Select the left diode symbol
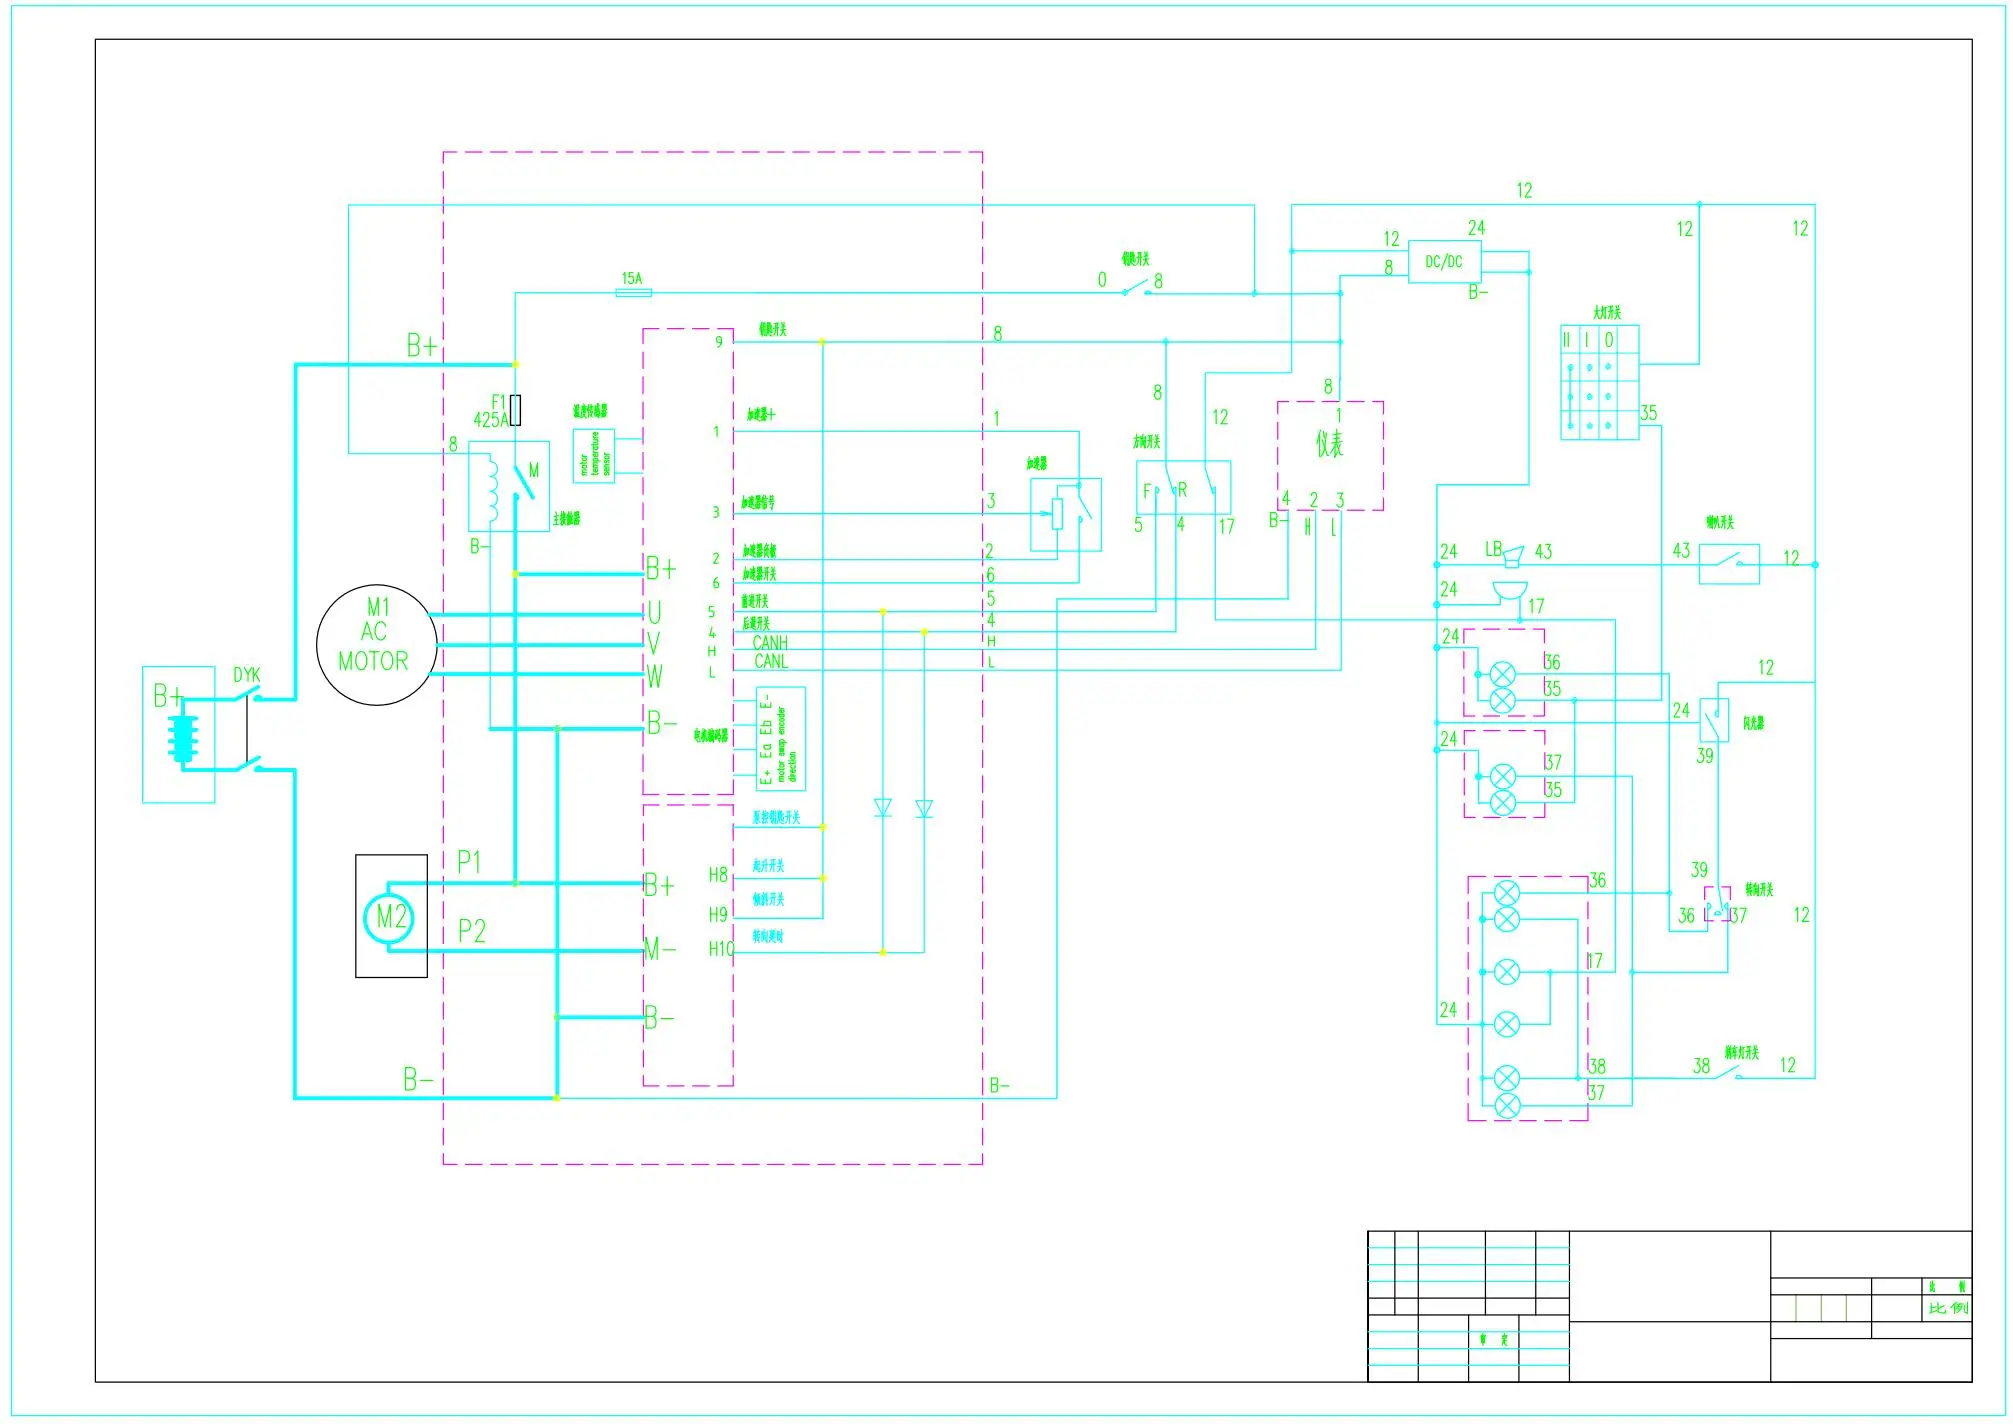Viewport: 2013px width, 1424px height. point(882,807)
